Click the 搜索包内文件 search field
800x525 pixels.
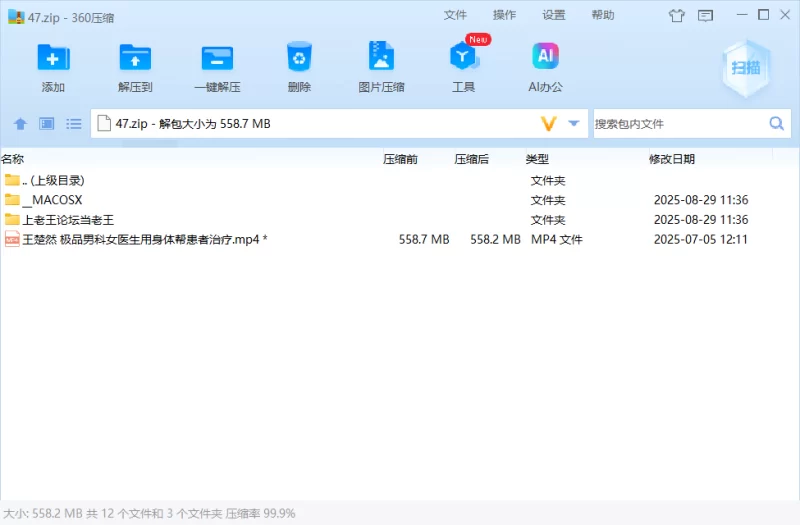click(x=679, y=123)
